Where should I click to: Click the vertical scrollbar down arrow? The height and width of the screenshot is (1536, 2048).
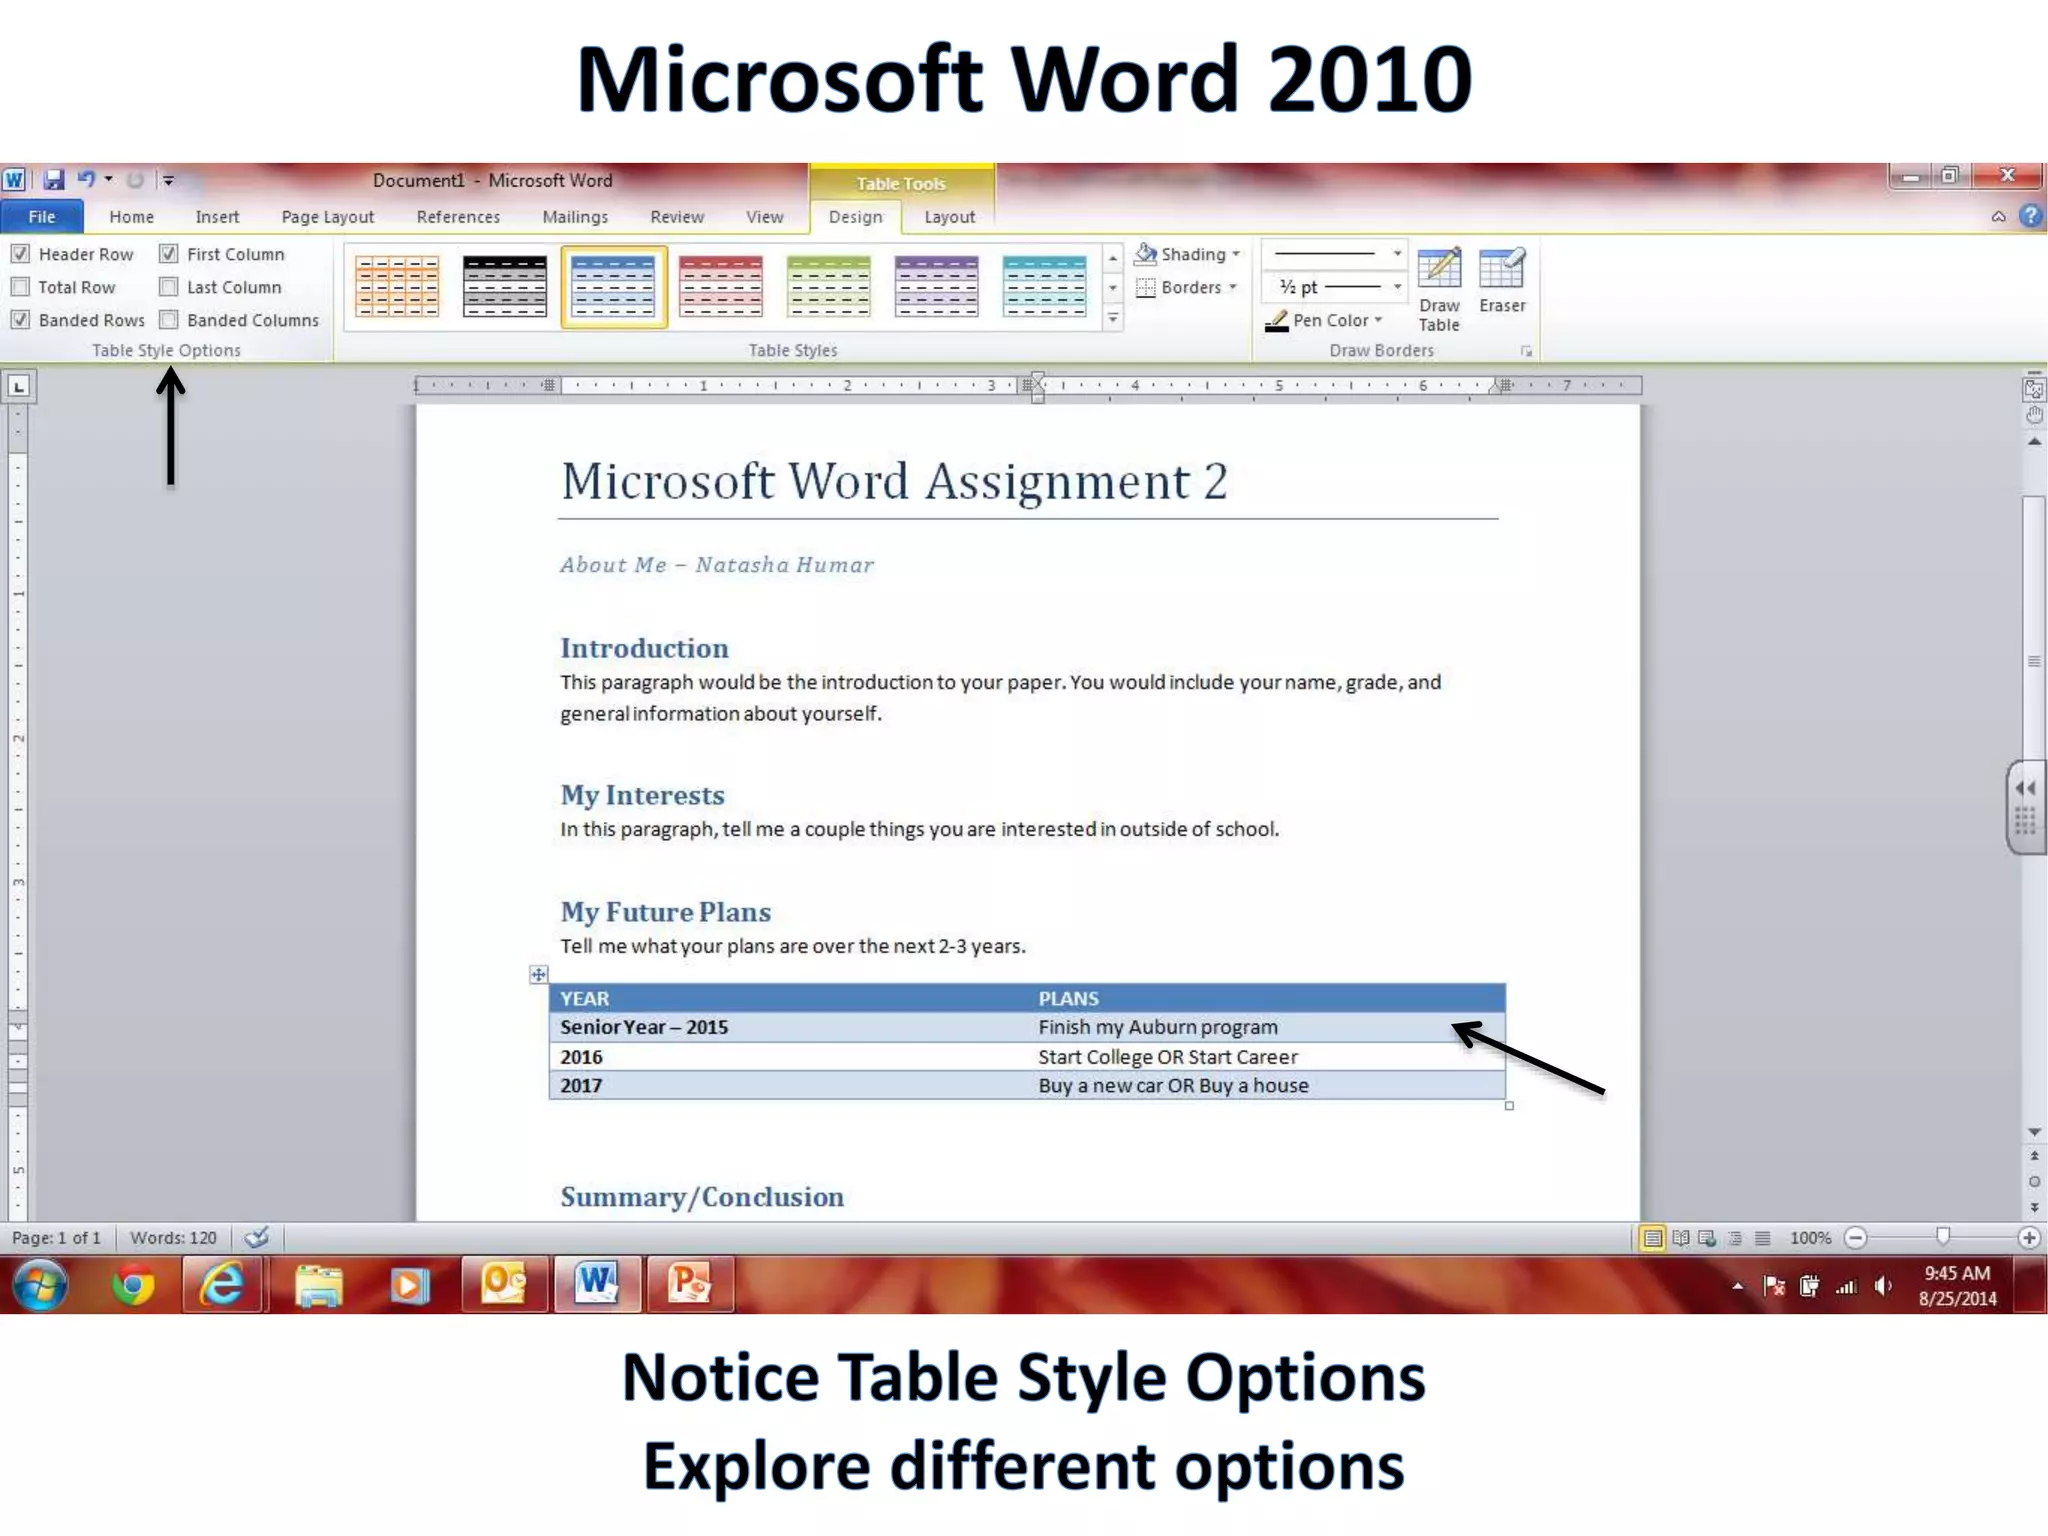point(2034,1133)
